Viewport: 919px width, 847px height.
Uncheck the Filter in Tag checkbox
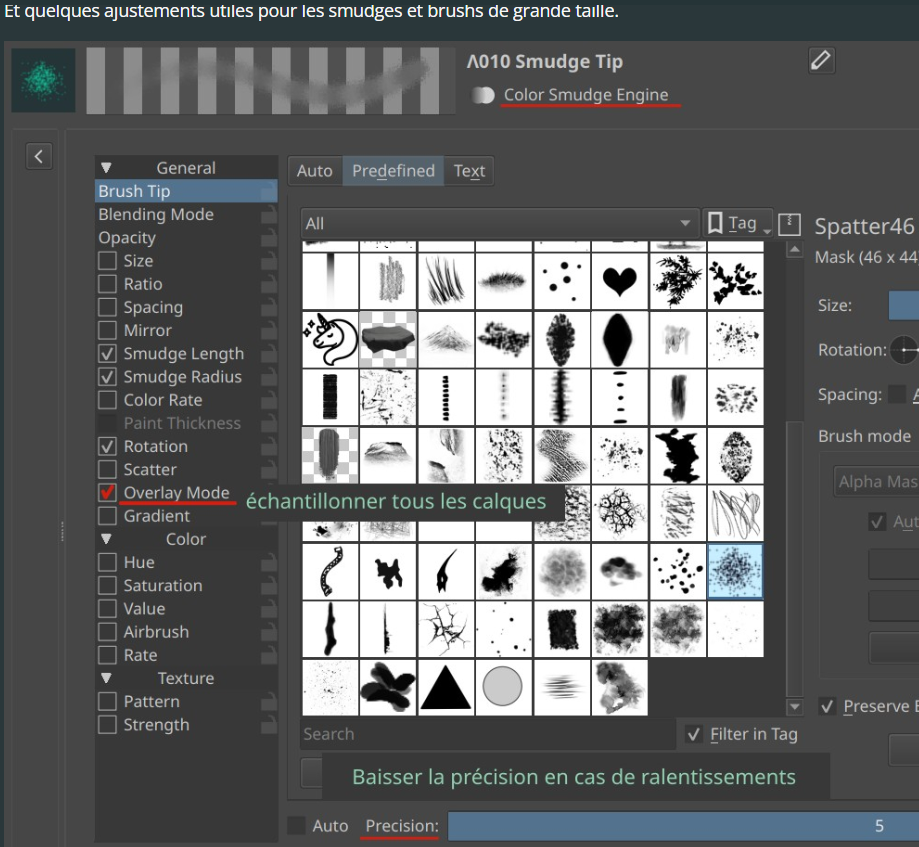694,735
